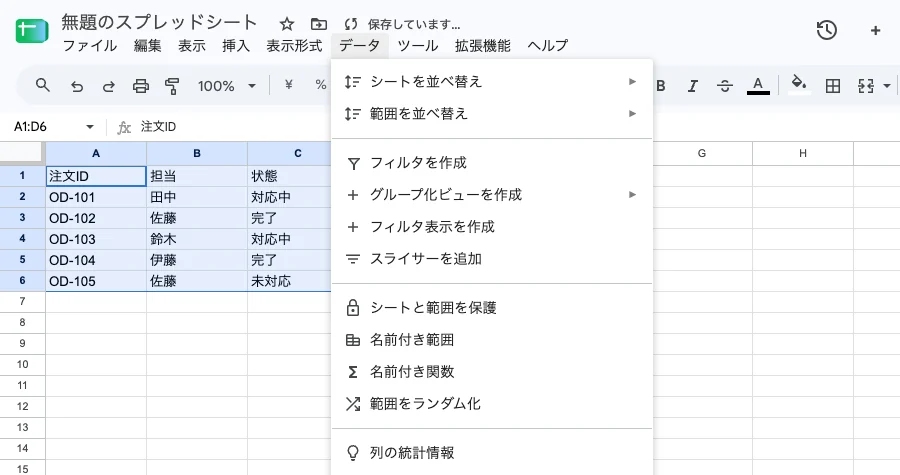Click the print icon
This screenshot has height=475, width=900.
point(141,86)
